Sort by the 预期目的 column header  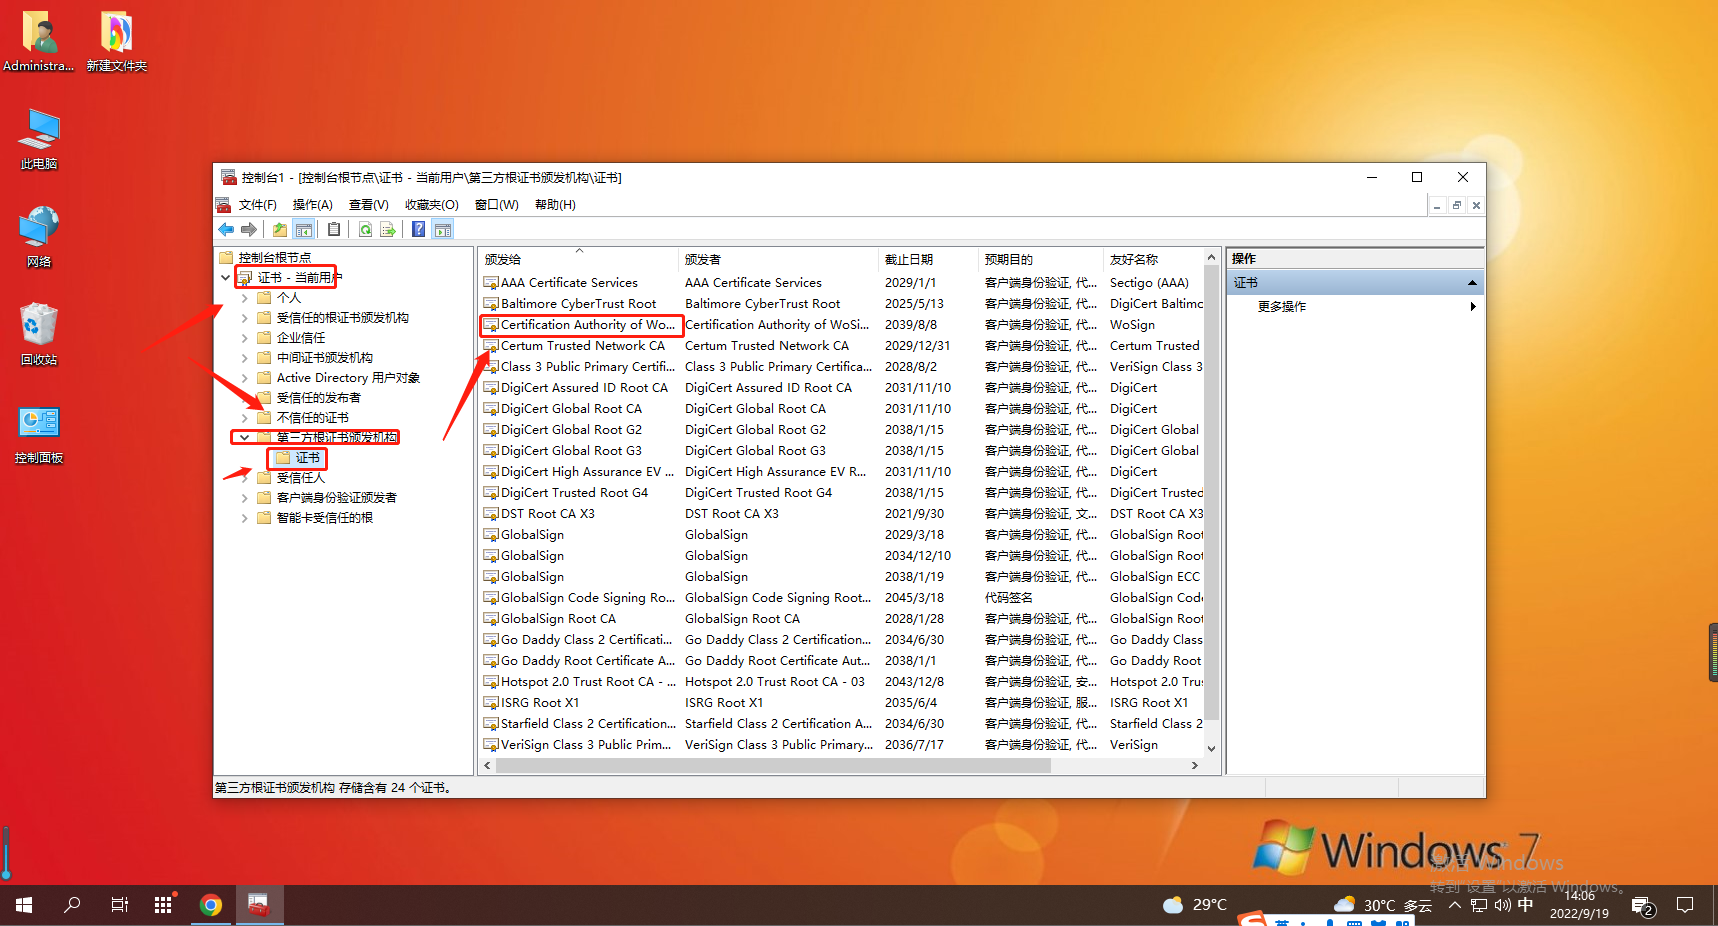(1040, 259)
